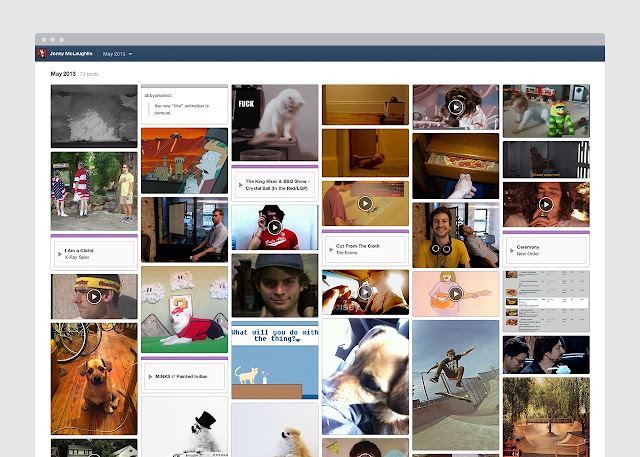The height and width of the screenshot is (457, 640).
Task: Play the long-haired man drinking video
Action: (x=546, y=204)
